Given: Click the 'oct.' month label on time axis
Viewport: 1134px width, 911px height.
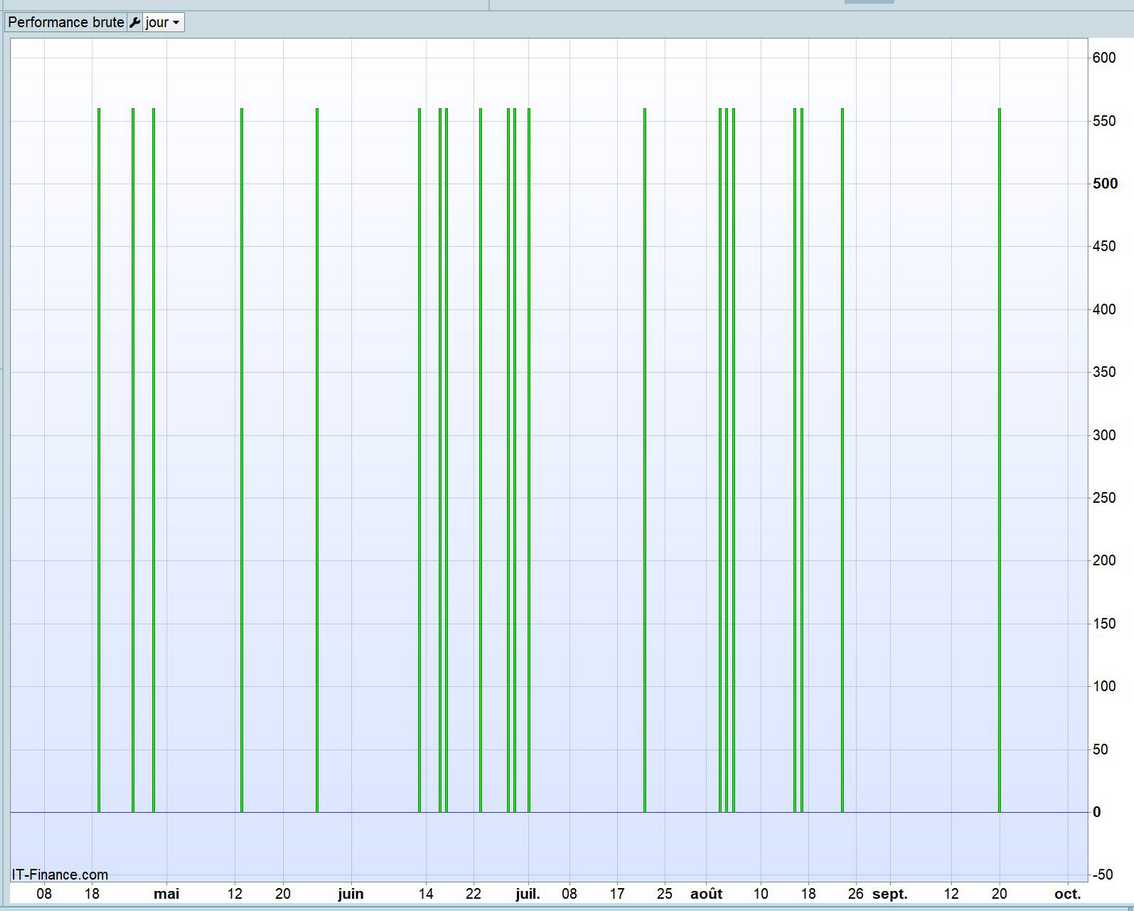Looking at the screenshot, I should click(1067, 894).
